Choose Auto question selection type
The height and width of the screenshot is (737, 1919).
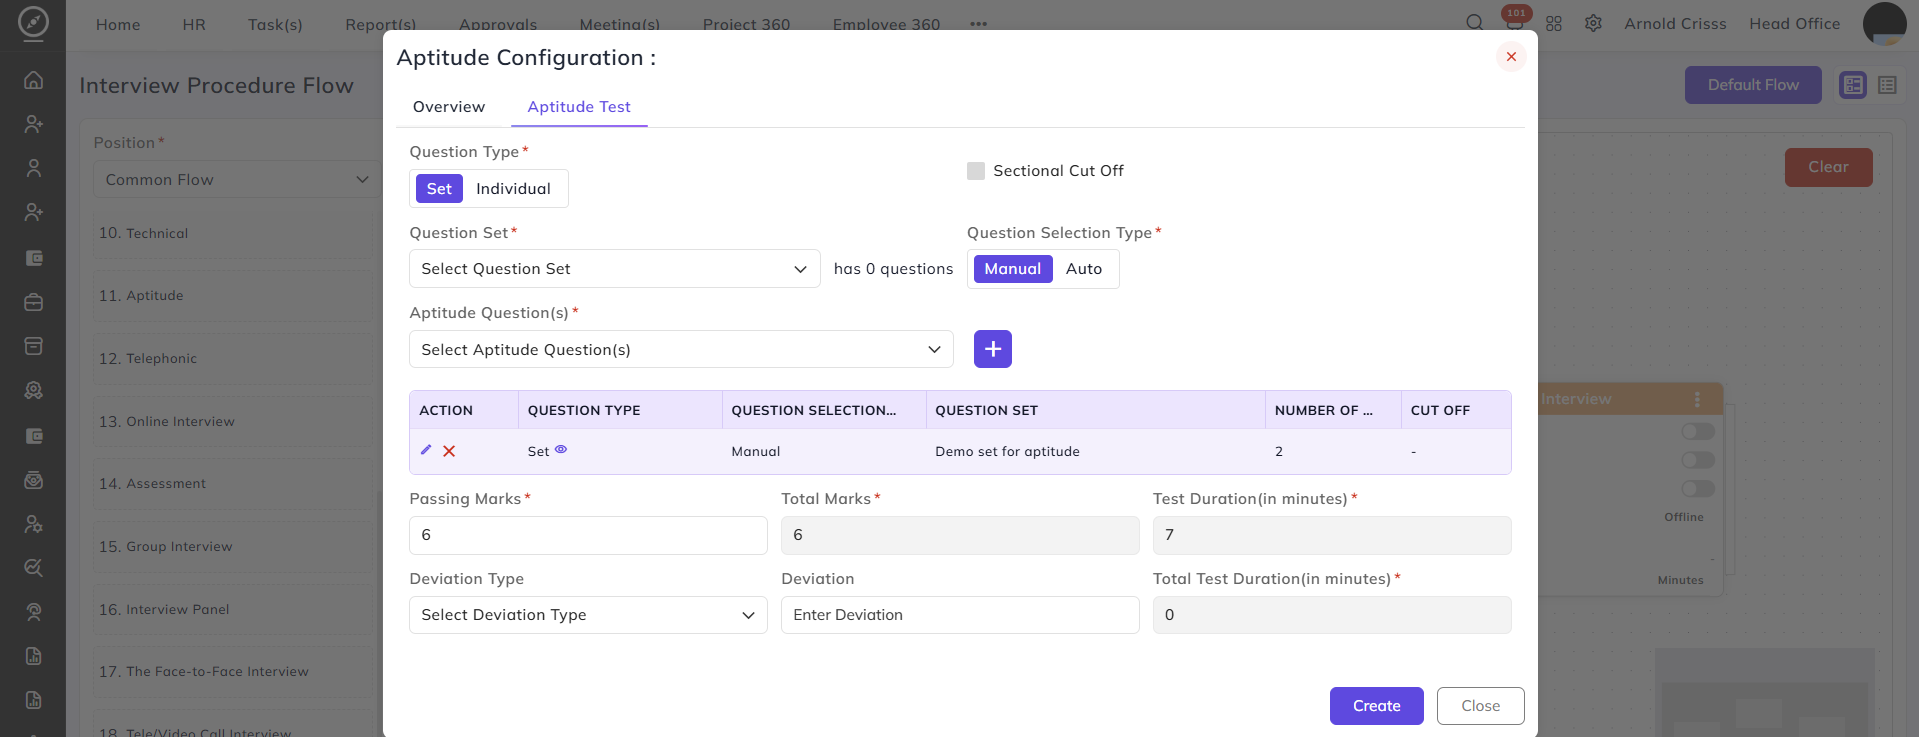tap(1084, 269)
